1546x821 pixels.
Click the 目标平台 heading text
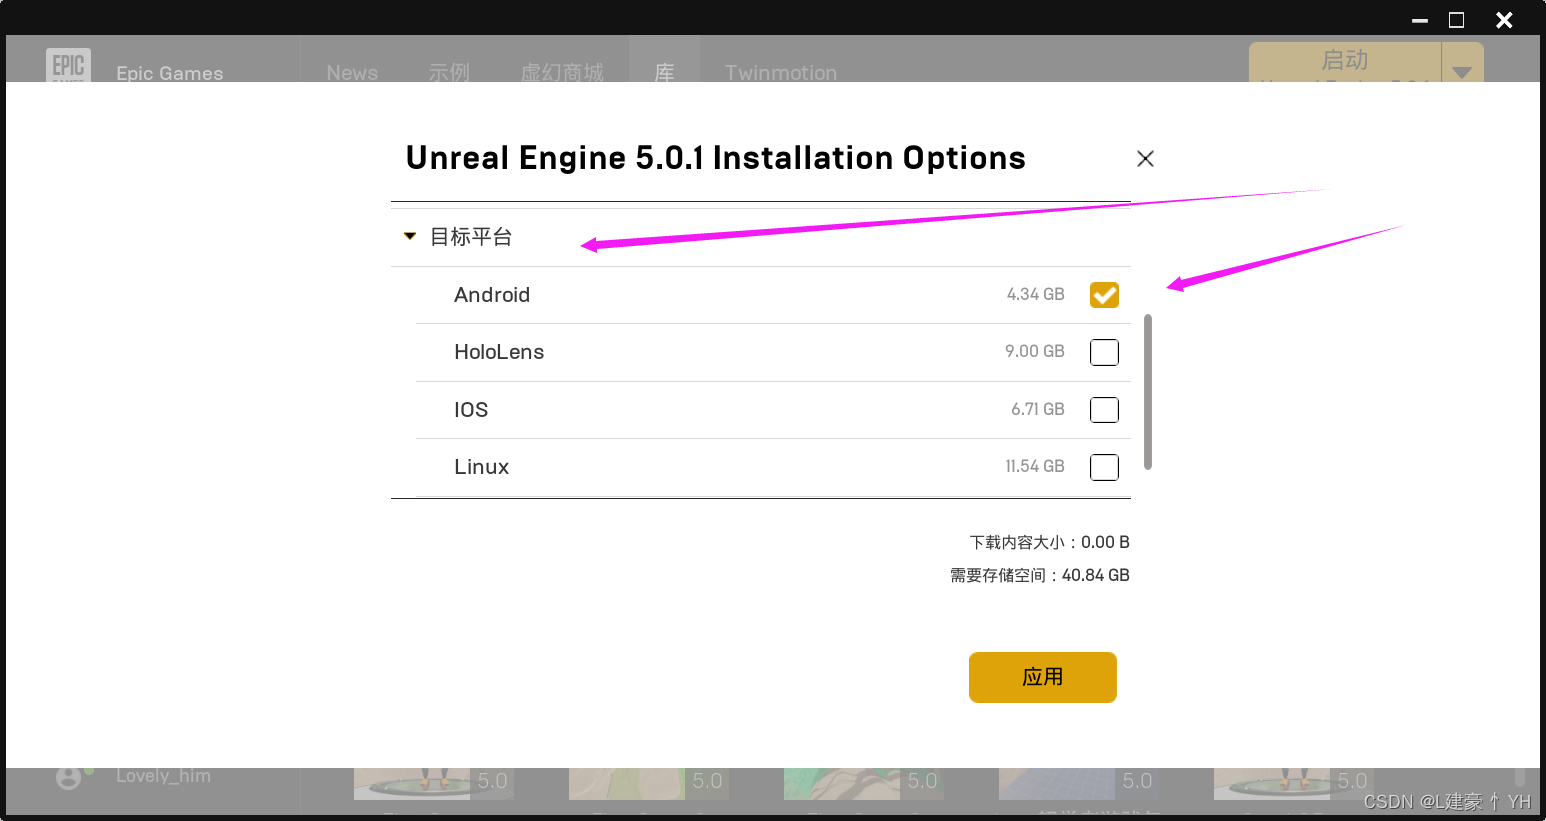pos(471,237)
